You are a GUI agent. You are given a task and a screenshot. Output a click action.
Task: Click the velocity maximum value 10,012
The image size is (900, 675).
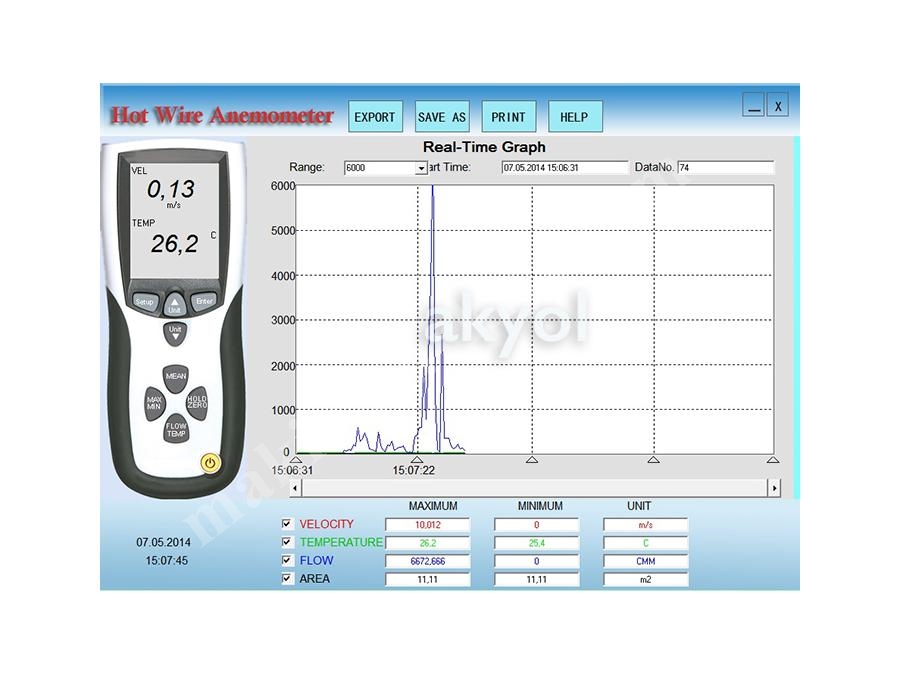tap(428, 525)
